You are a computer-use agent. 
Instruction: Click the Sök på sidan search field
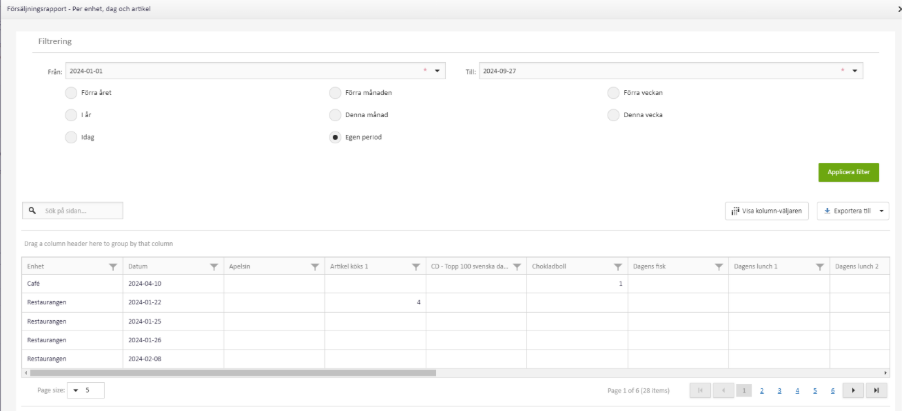(x=80, y=211)
